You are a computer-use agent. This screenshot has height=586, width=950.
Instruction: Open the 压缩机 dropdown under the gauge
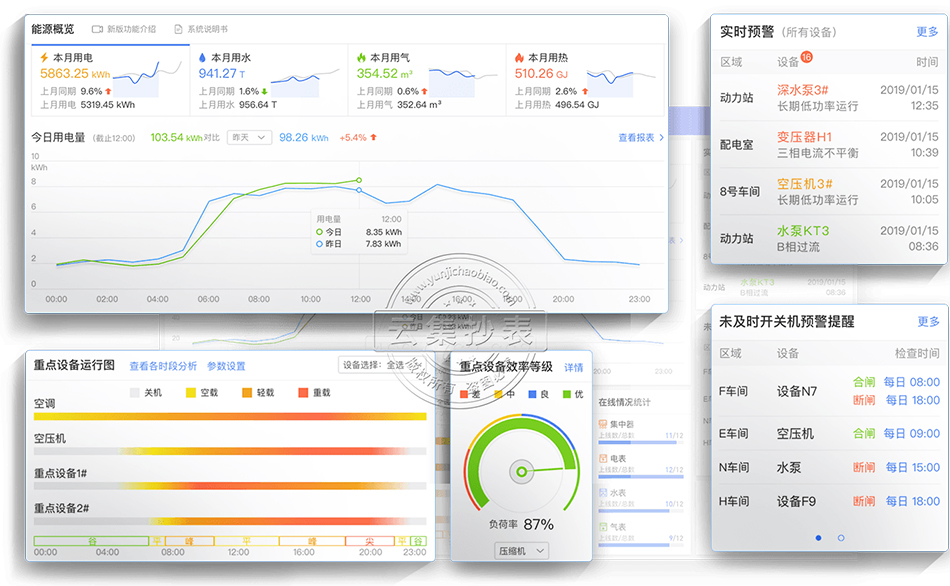(522, 551)
